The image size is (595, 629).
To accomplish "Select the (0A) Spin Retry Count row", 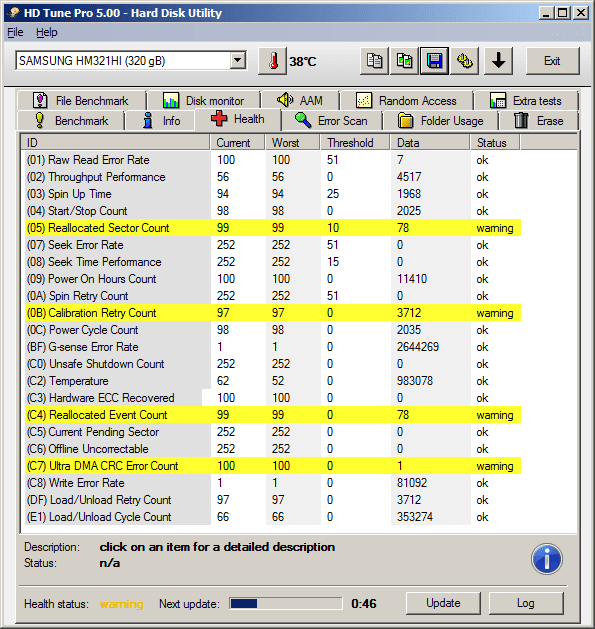I will coord(273,296).
